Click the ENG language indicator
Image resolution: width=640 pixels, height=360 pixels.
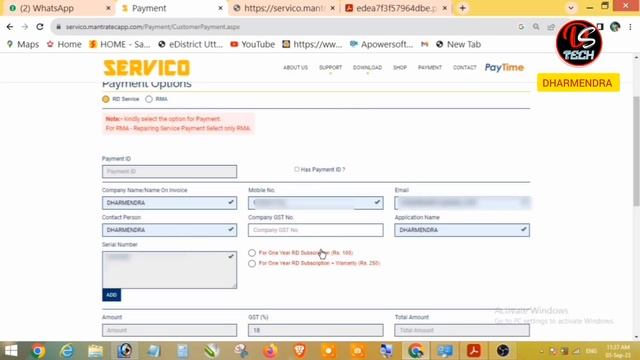(x=591, y=351)
